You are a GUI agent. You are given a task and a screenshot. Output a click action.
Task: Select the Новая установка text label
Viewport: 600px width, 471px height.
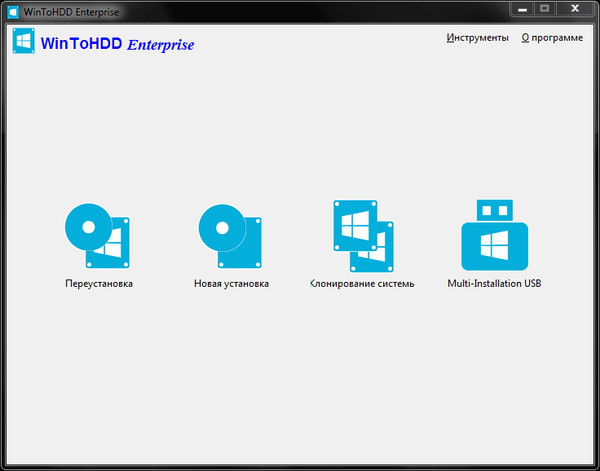click(231, 284)
